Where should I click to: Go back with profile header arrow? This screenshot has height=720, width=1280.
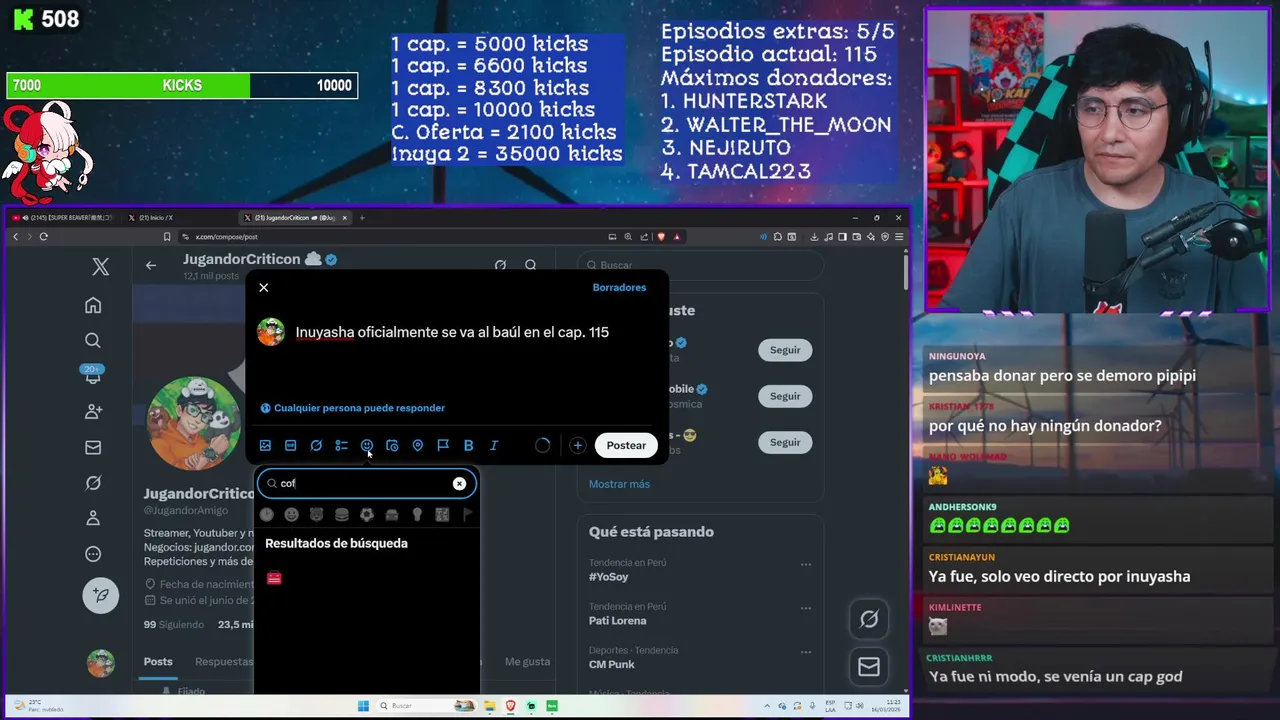point(151,265)
